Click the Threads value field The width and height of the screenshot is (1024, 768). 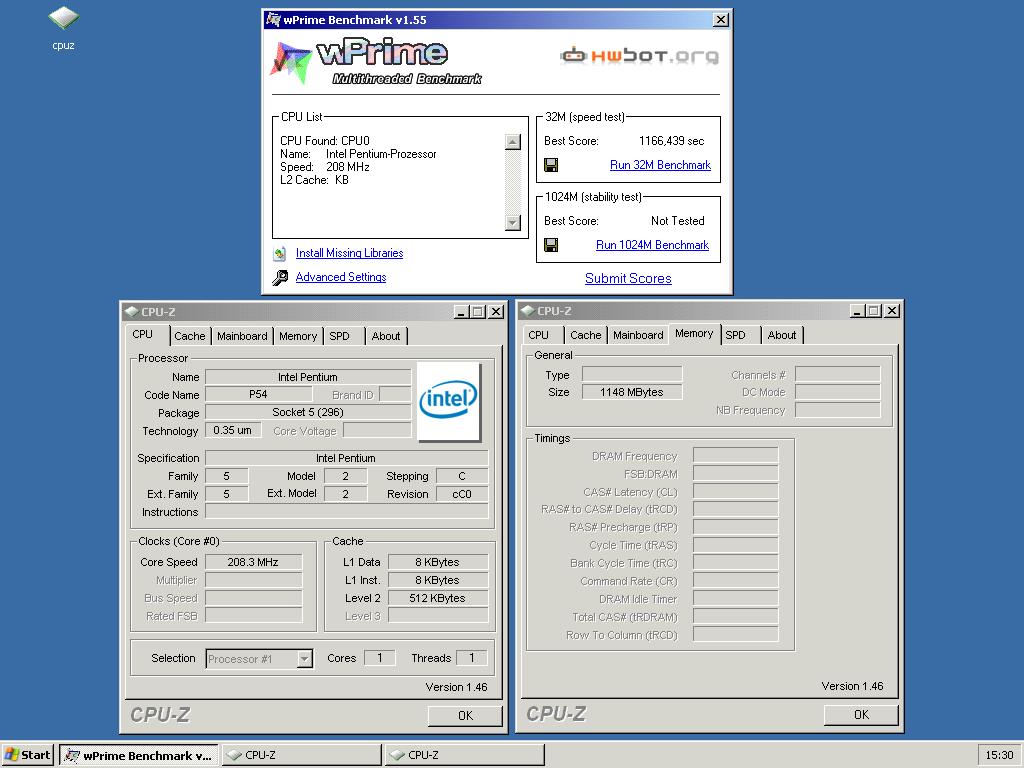pos(472,658)
